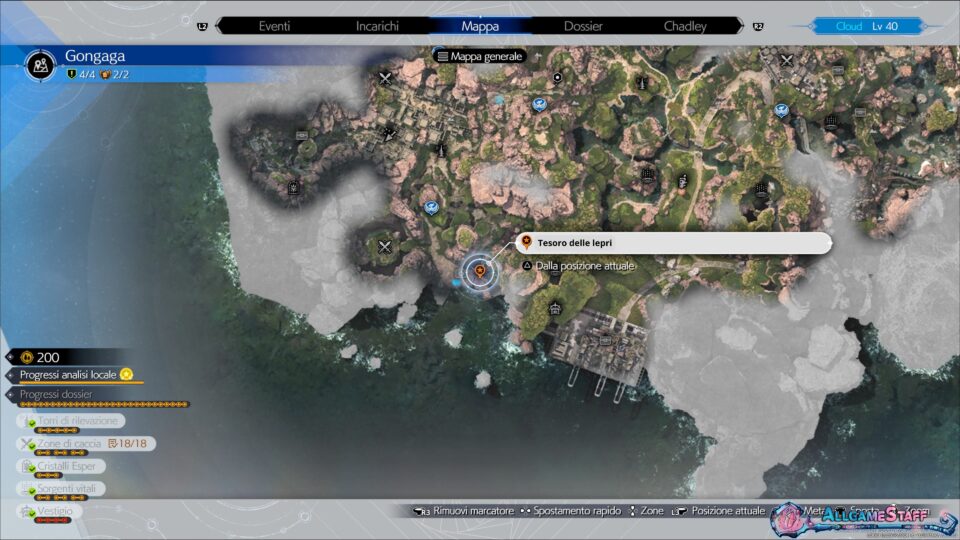Select lifespring icon above Tesoro delle lepri tooltip
The height and width of the screenshot is (540, 960).
tap(647, 176)
